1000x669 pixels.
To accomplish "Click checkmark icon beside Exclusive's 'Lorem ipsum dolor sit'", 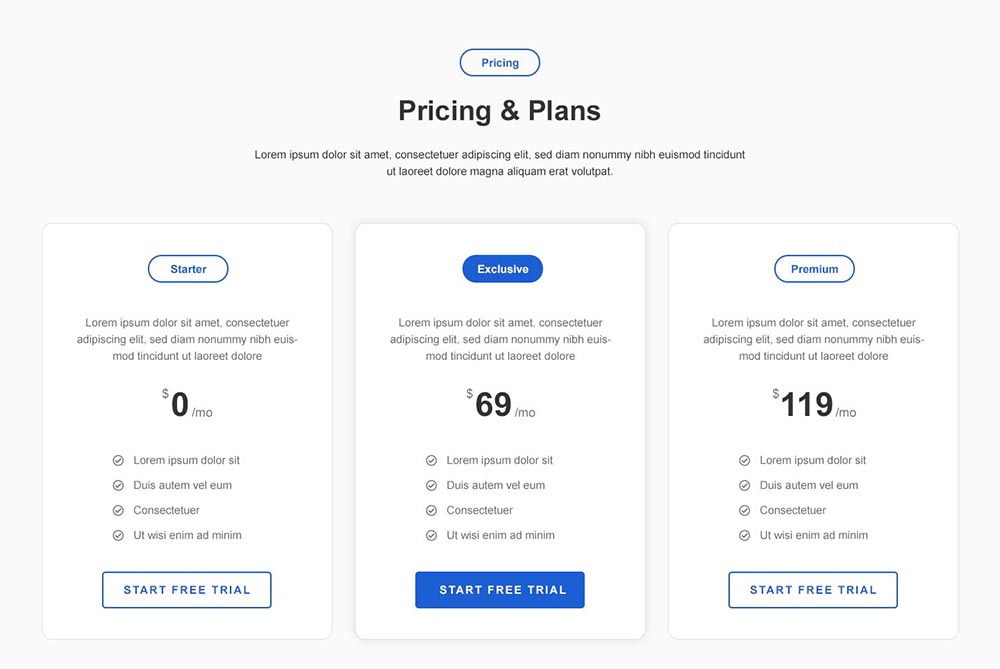I will click(431, 460).
